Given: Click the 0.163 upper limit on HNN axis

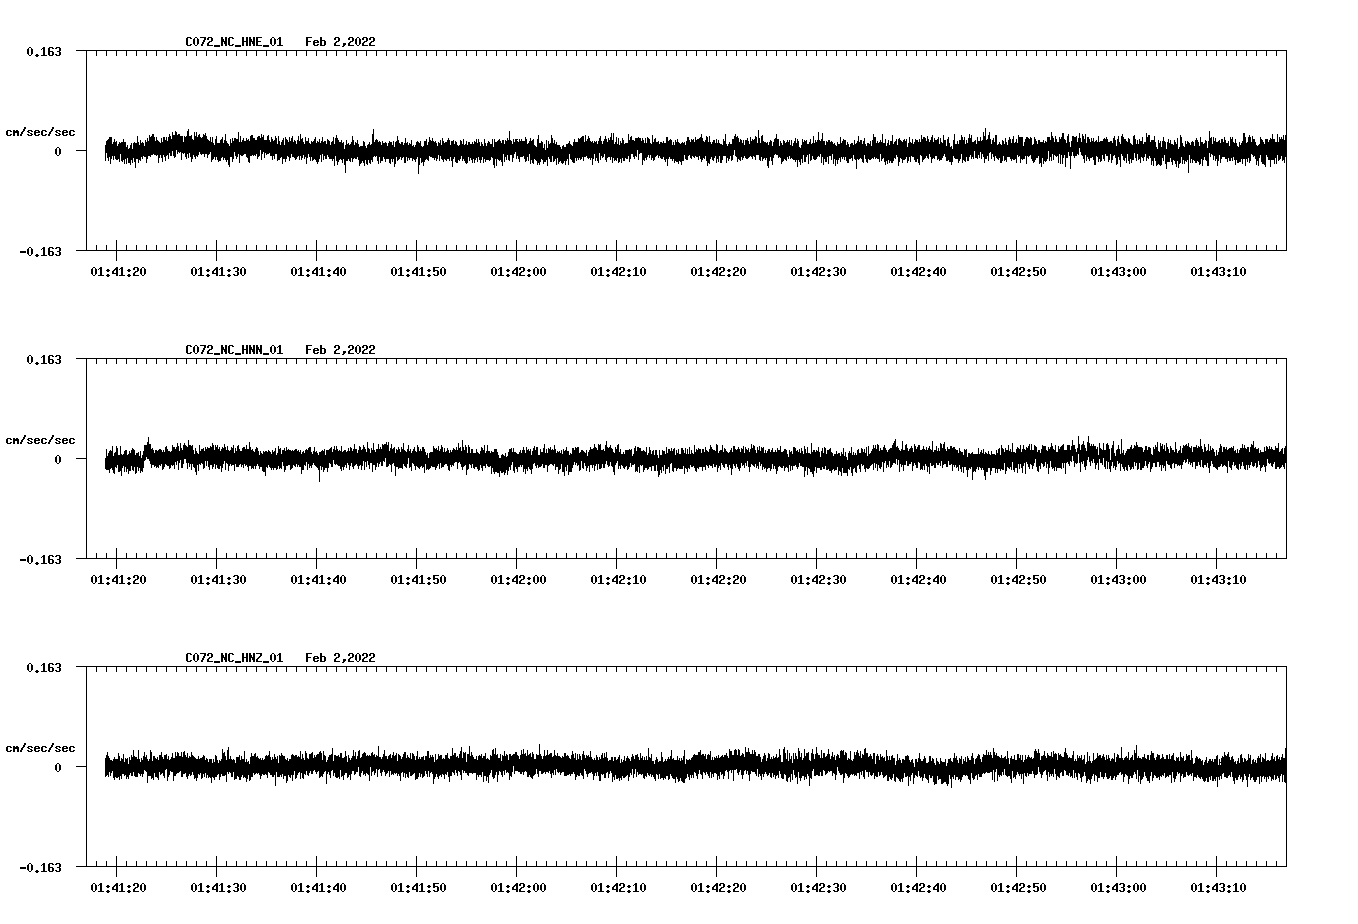Looking at the screenshot, I should 43,359.
